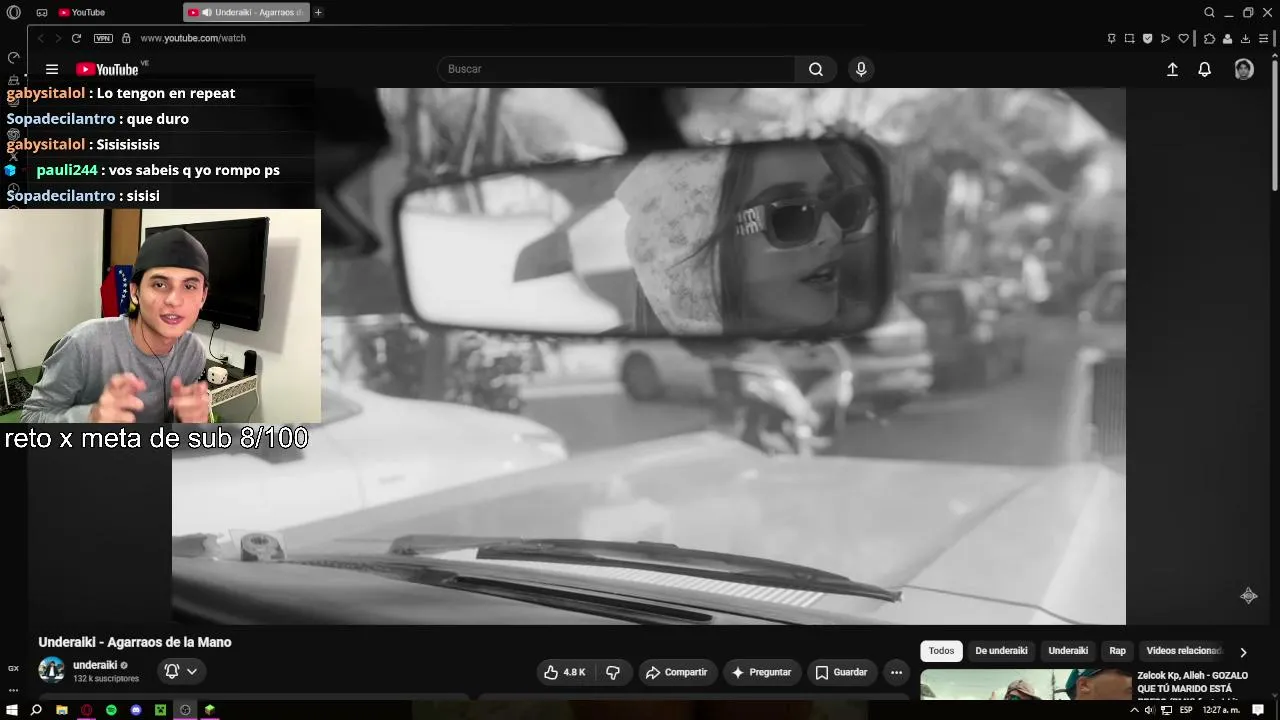
Task: Open YouTube notifications bell
Action: point(1205,69)
